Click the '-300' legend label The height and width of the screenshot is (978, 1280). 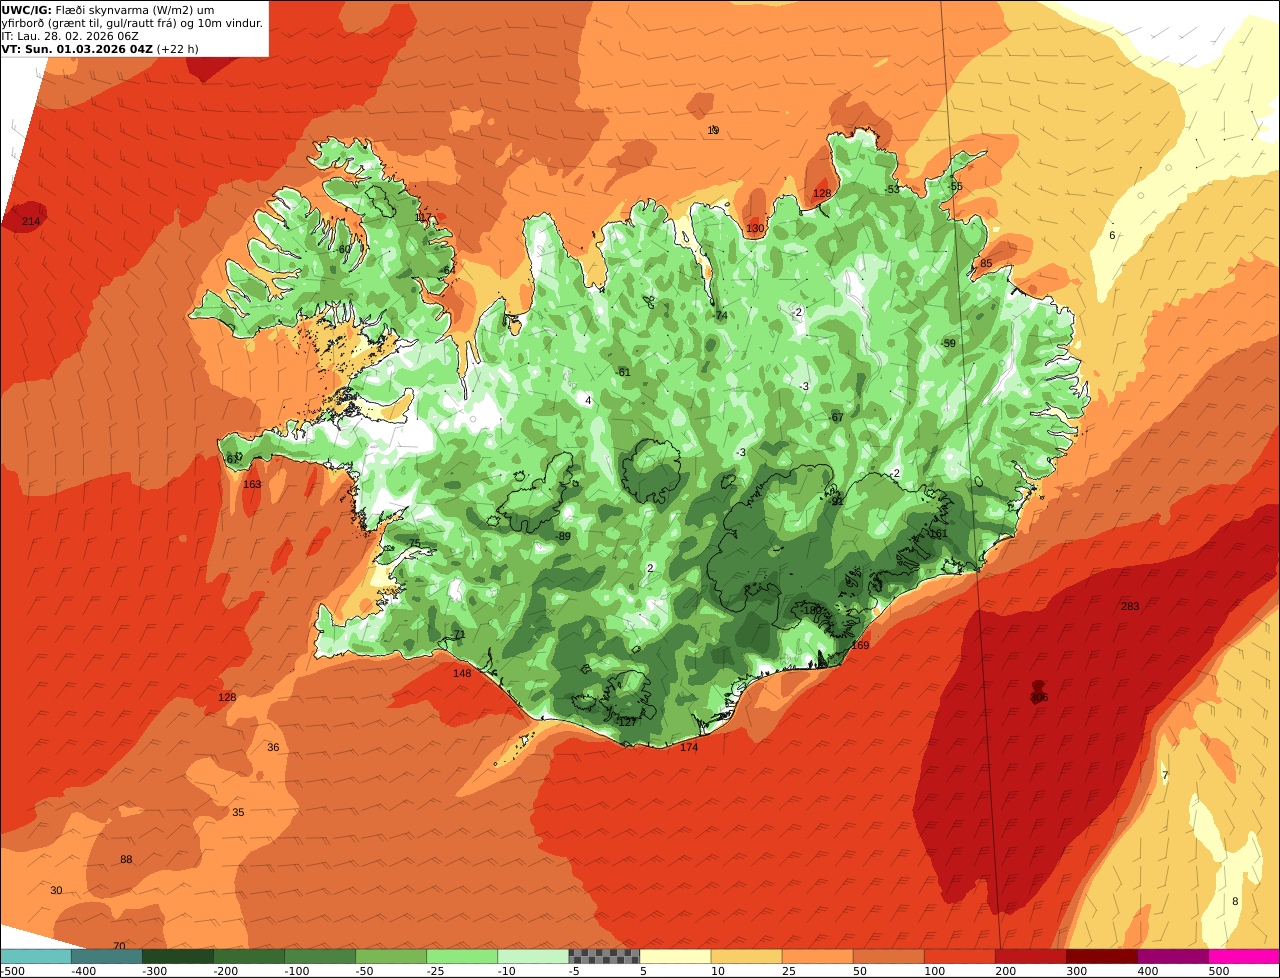click(154, 971)
